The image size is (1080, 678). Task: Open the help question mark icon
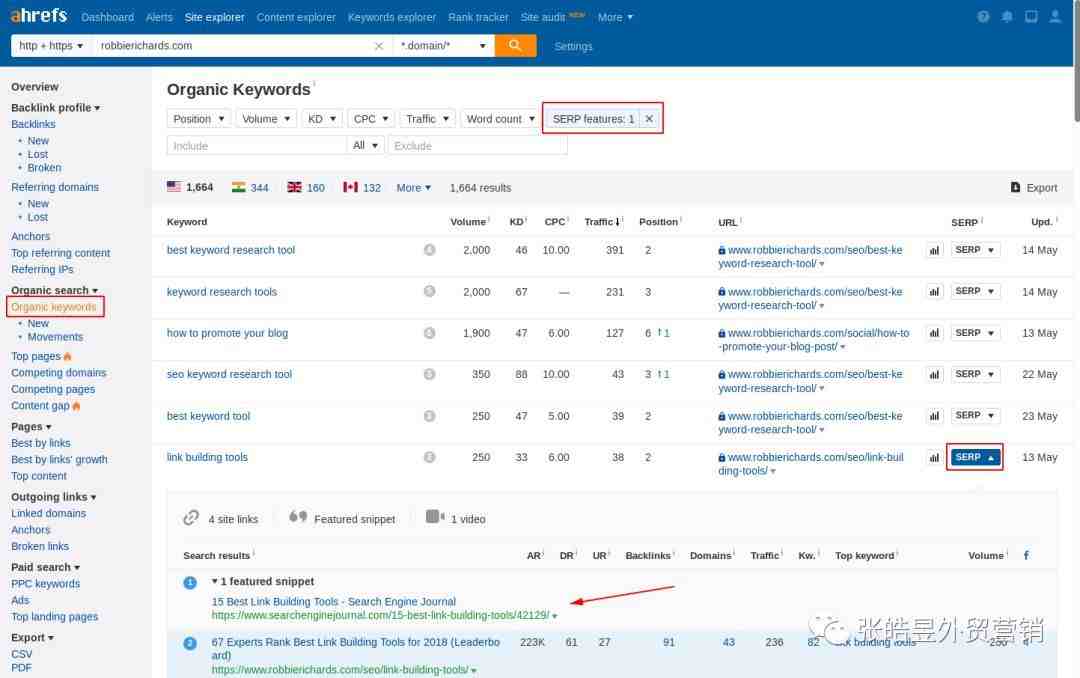coord(983,17)
